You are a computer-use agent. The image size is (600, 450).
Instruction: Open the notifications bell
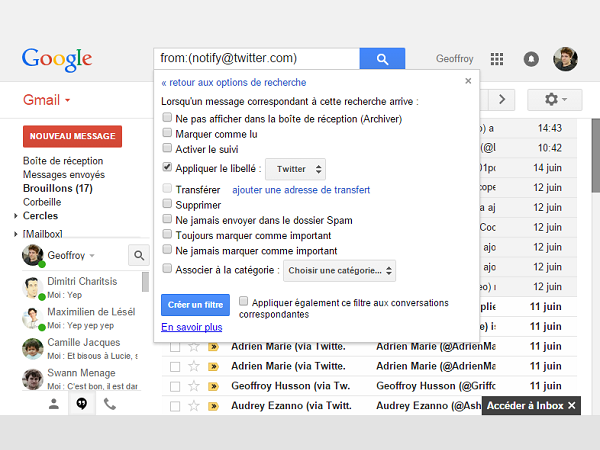click(x=531, y=59)
